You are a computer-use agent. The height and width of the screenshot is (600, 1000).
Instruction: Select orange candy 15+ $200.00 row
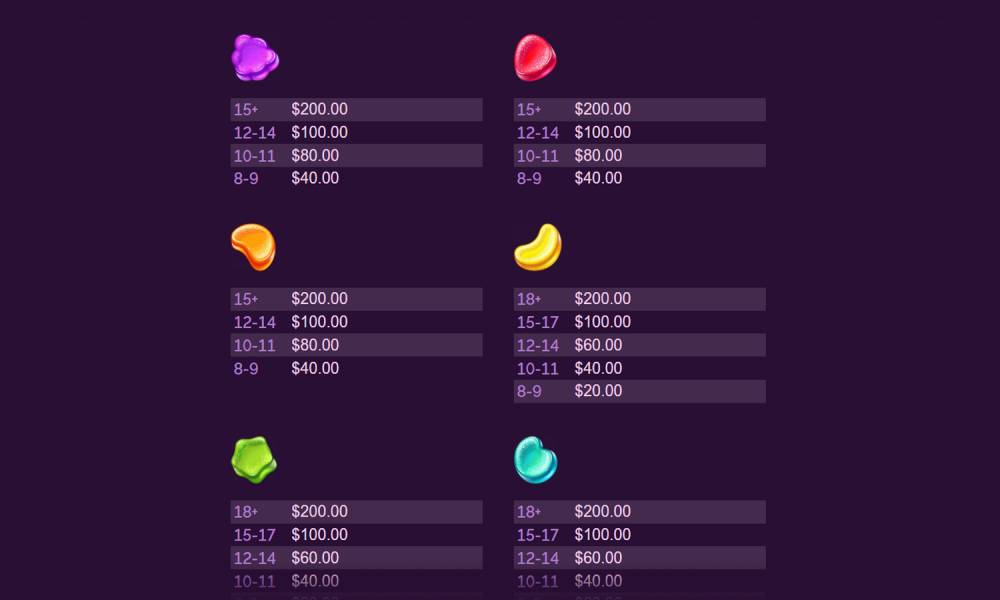357,299
